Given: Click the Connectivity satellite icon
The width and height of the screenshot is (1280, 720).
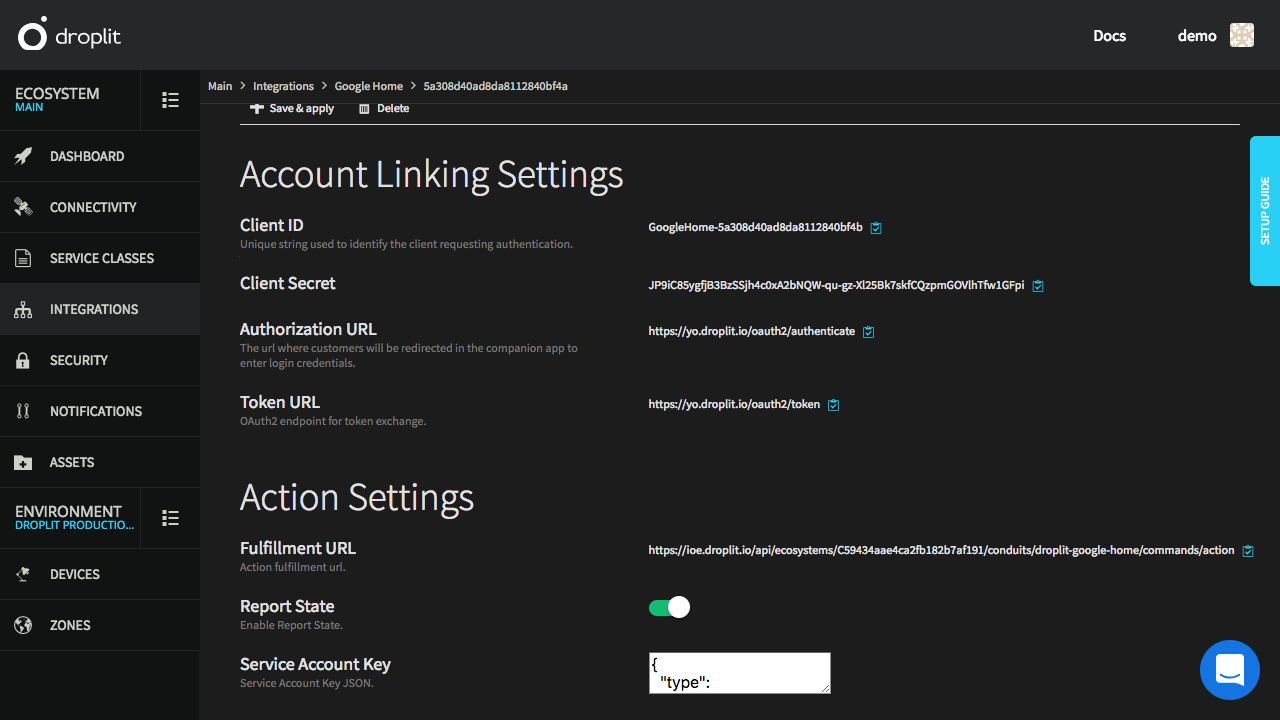Looking at the screenshot, I should (23, 207).
